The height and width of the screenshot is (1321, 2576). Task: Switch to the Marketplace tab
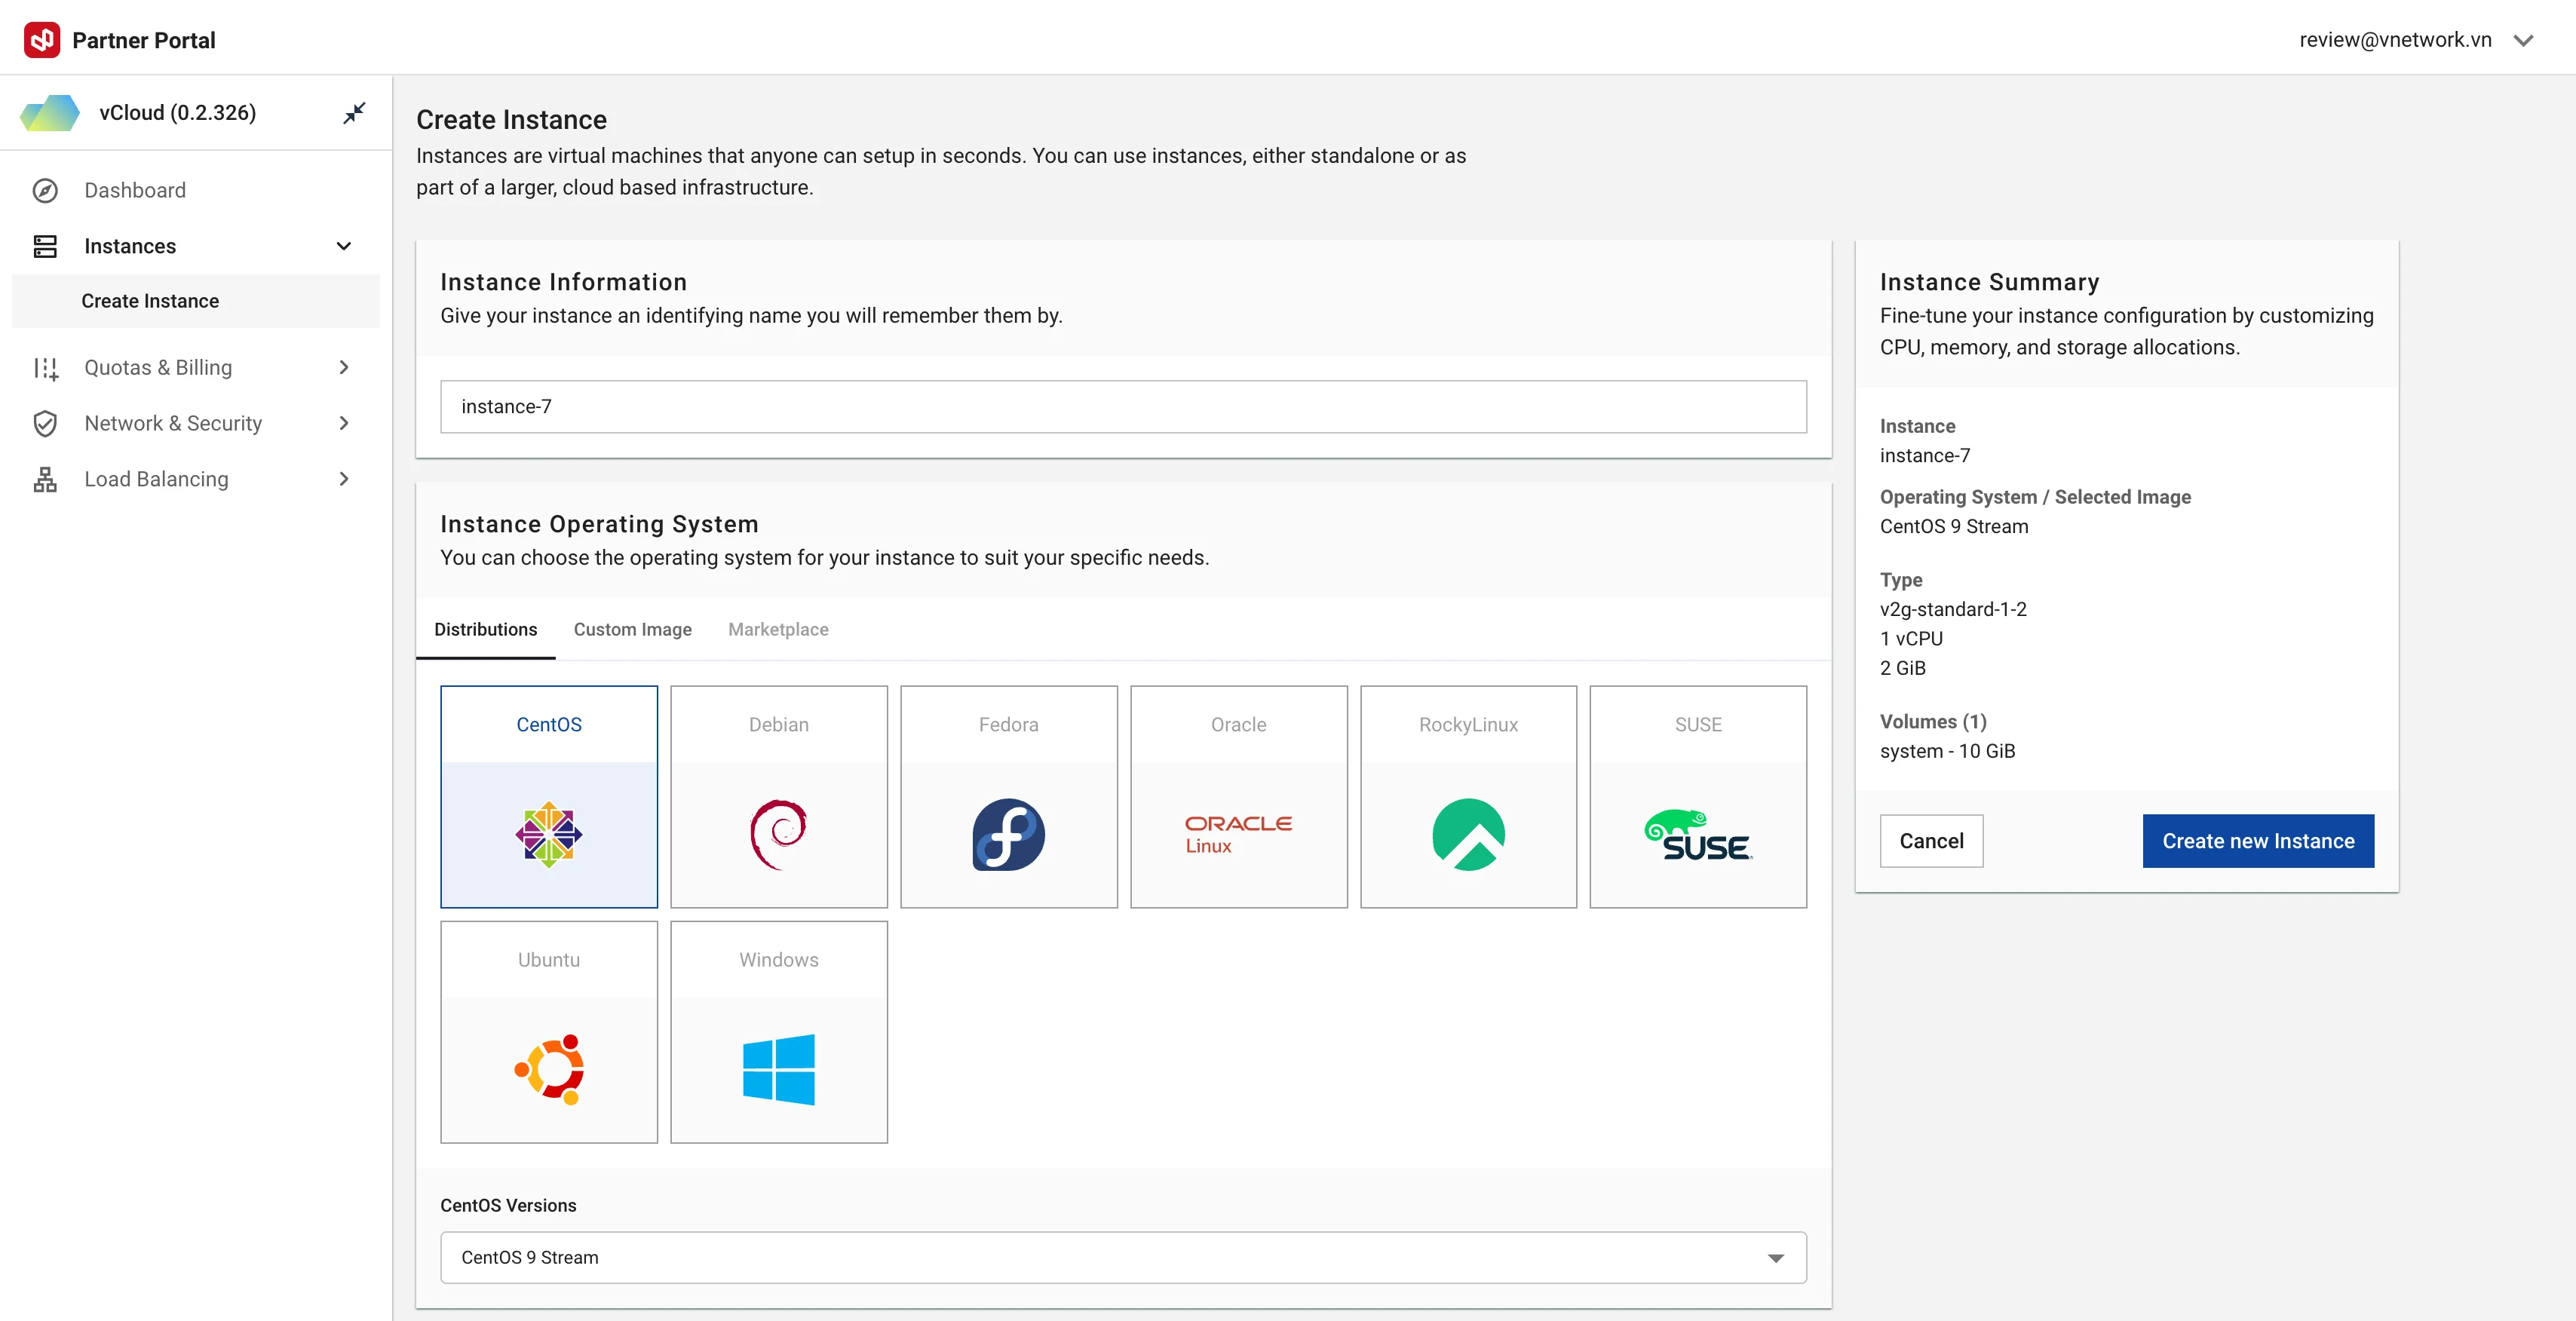[778, 629]
